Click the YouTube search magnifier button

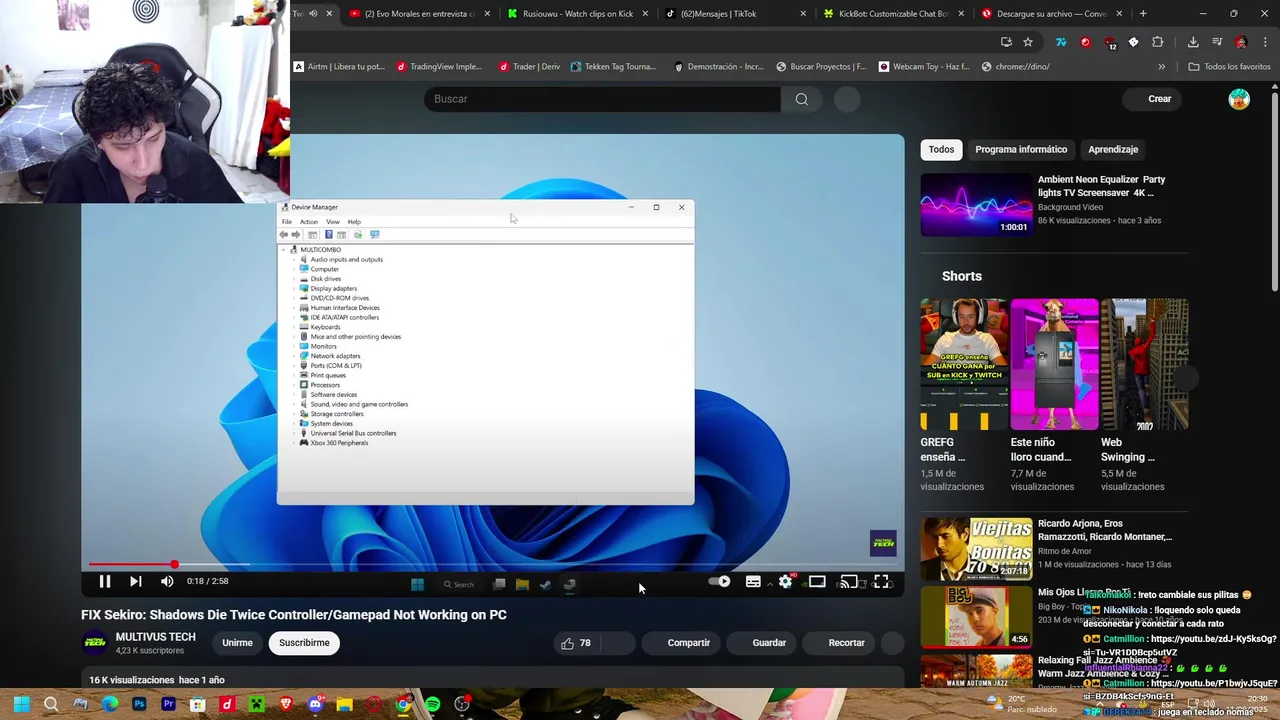pyautogui.click(x=802, y=99)
